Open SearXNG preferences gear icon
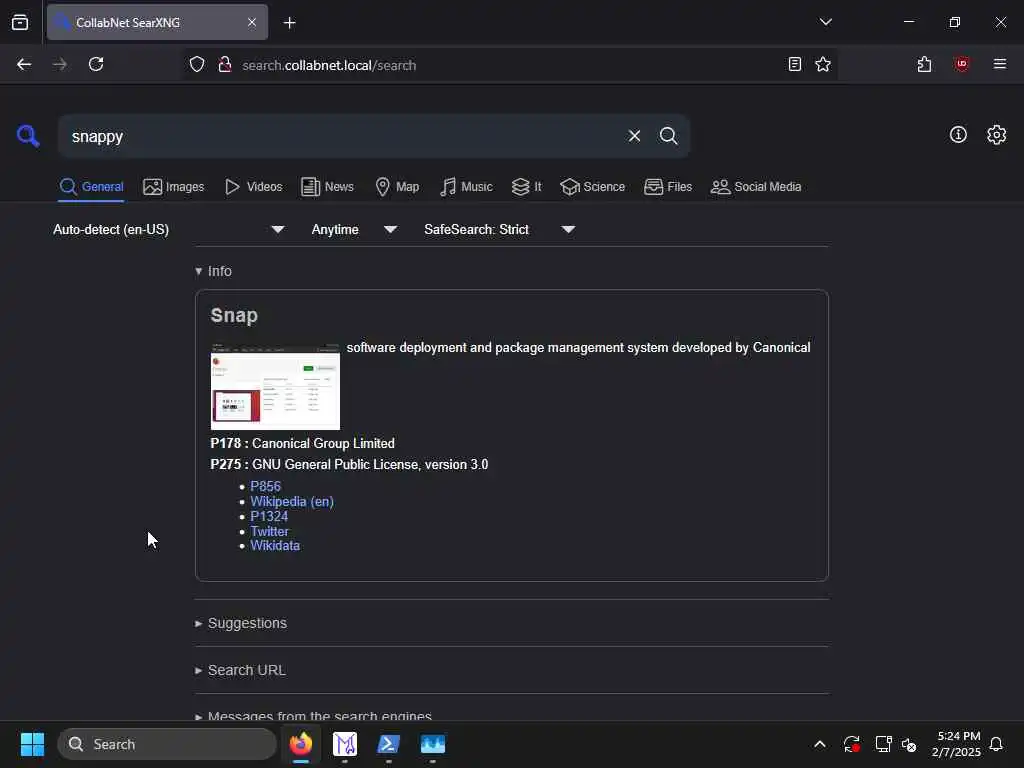The width and height of the screenshot is (1024, 768). 997,135
